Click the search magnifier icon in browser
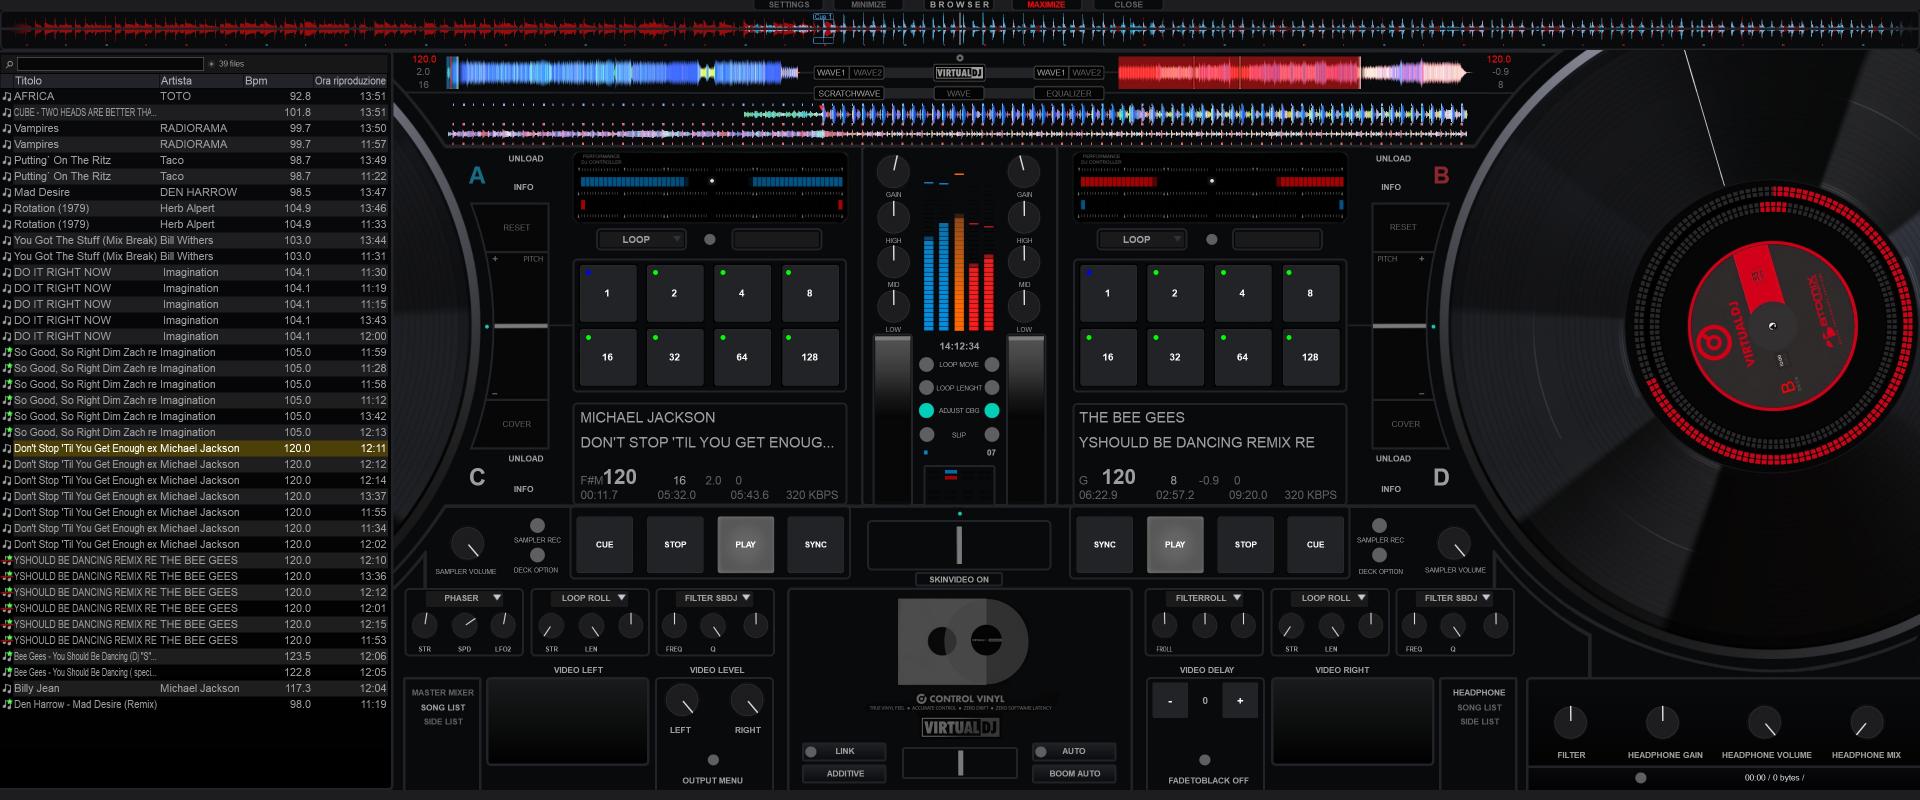Image resolution: width=1920 pixels, height=800 pixels. [9, 64]
